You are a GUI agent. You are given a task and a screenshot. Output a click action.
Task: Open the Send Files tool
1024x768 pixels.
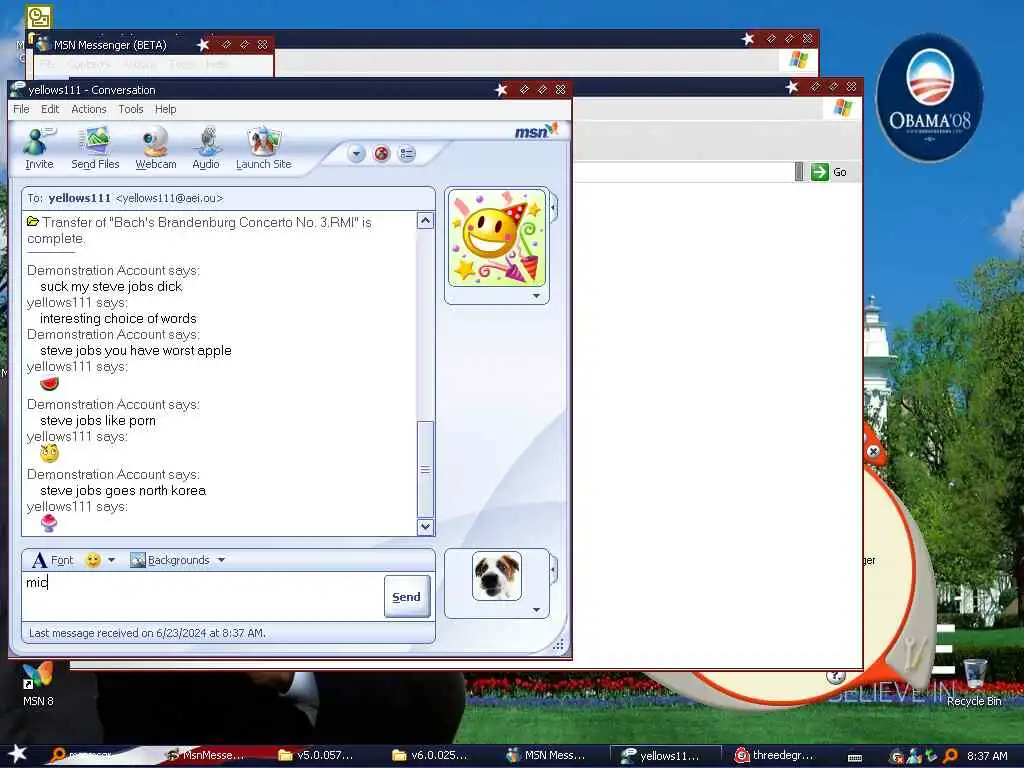(95, 149)
